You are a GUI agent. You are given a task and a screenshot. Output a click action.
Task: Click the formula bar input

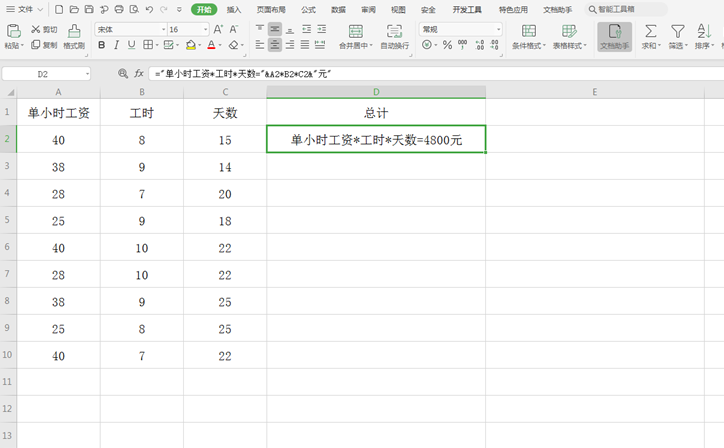[436, 73]
